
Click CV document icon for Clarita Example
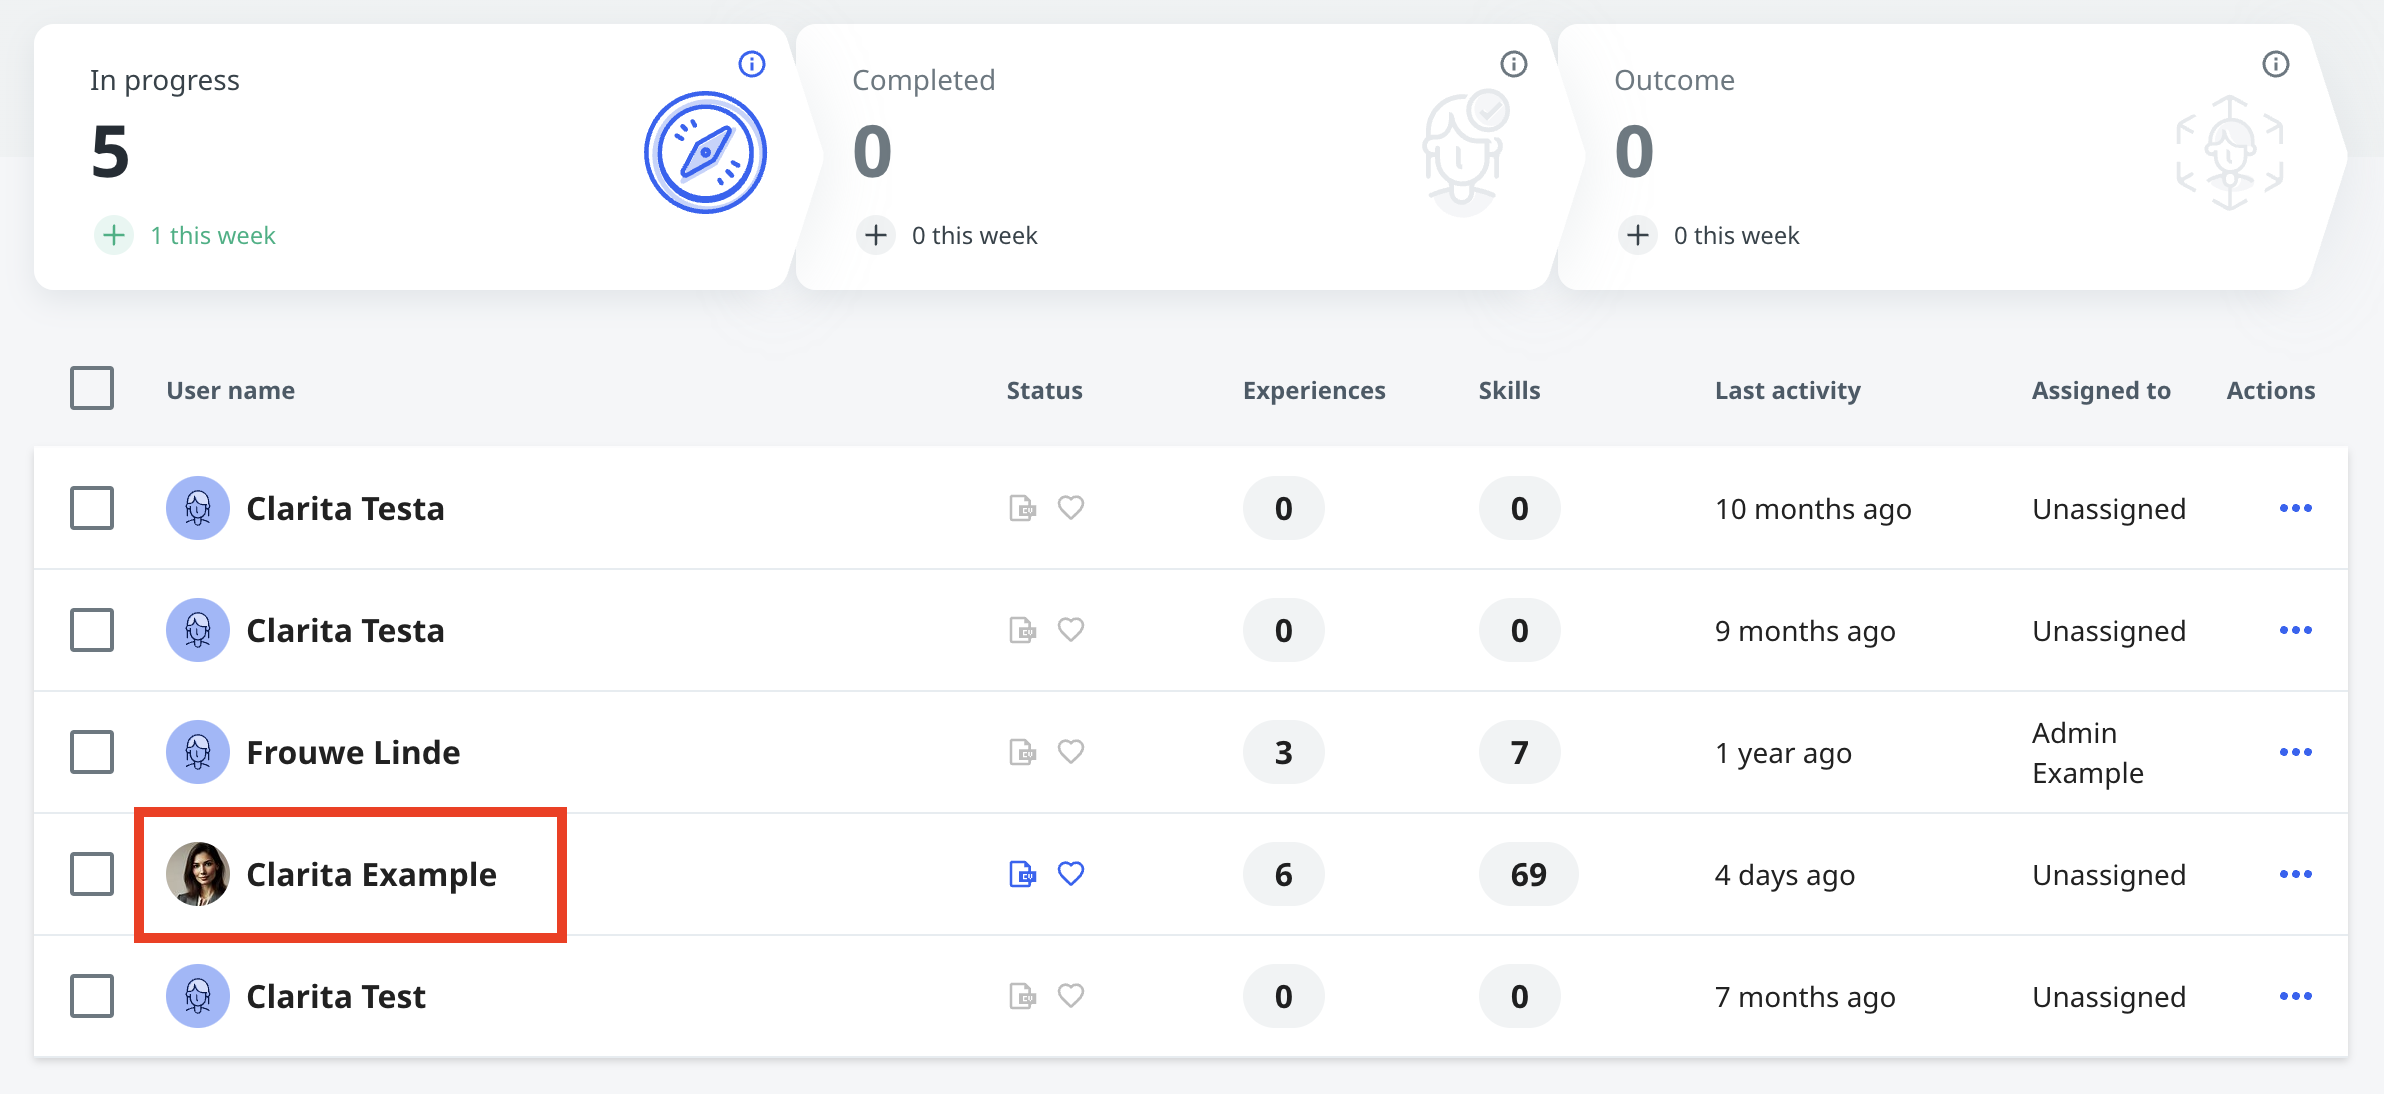[1022, 874]
